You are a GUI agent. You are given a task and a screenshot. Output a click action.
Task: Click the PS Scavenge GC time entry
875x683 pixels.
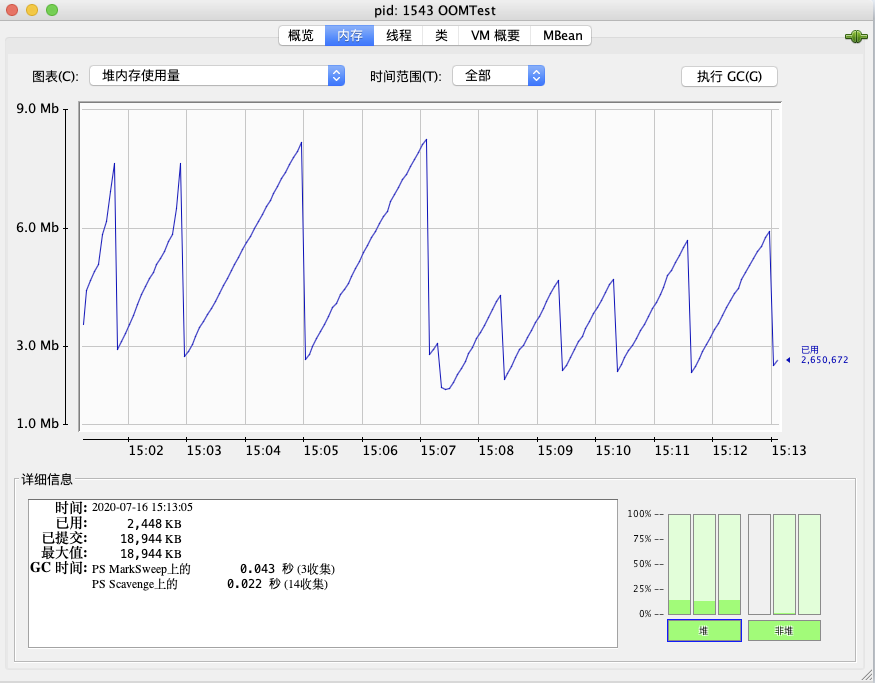[x=210, y=584]
